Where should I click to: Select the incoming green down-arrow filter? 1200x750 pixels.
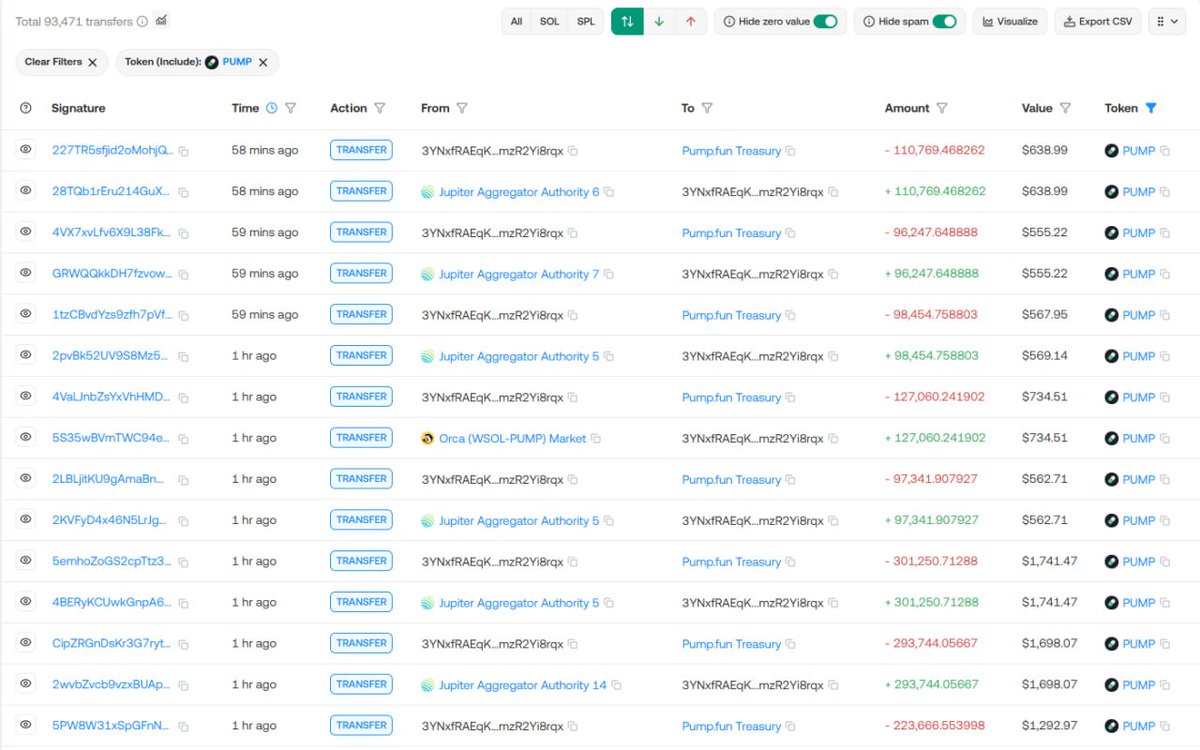click(x=659, y=21)
